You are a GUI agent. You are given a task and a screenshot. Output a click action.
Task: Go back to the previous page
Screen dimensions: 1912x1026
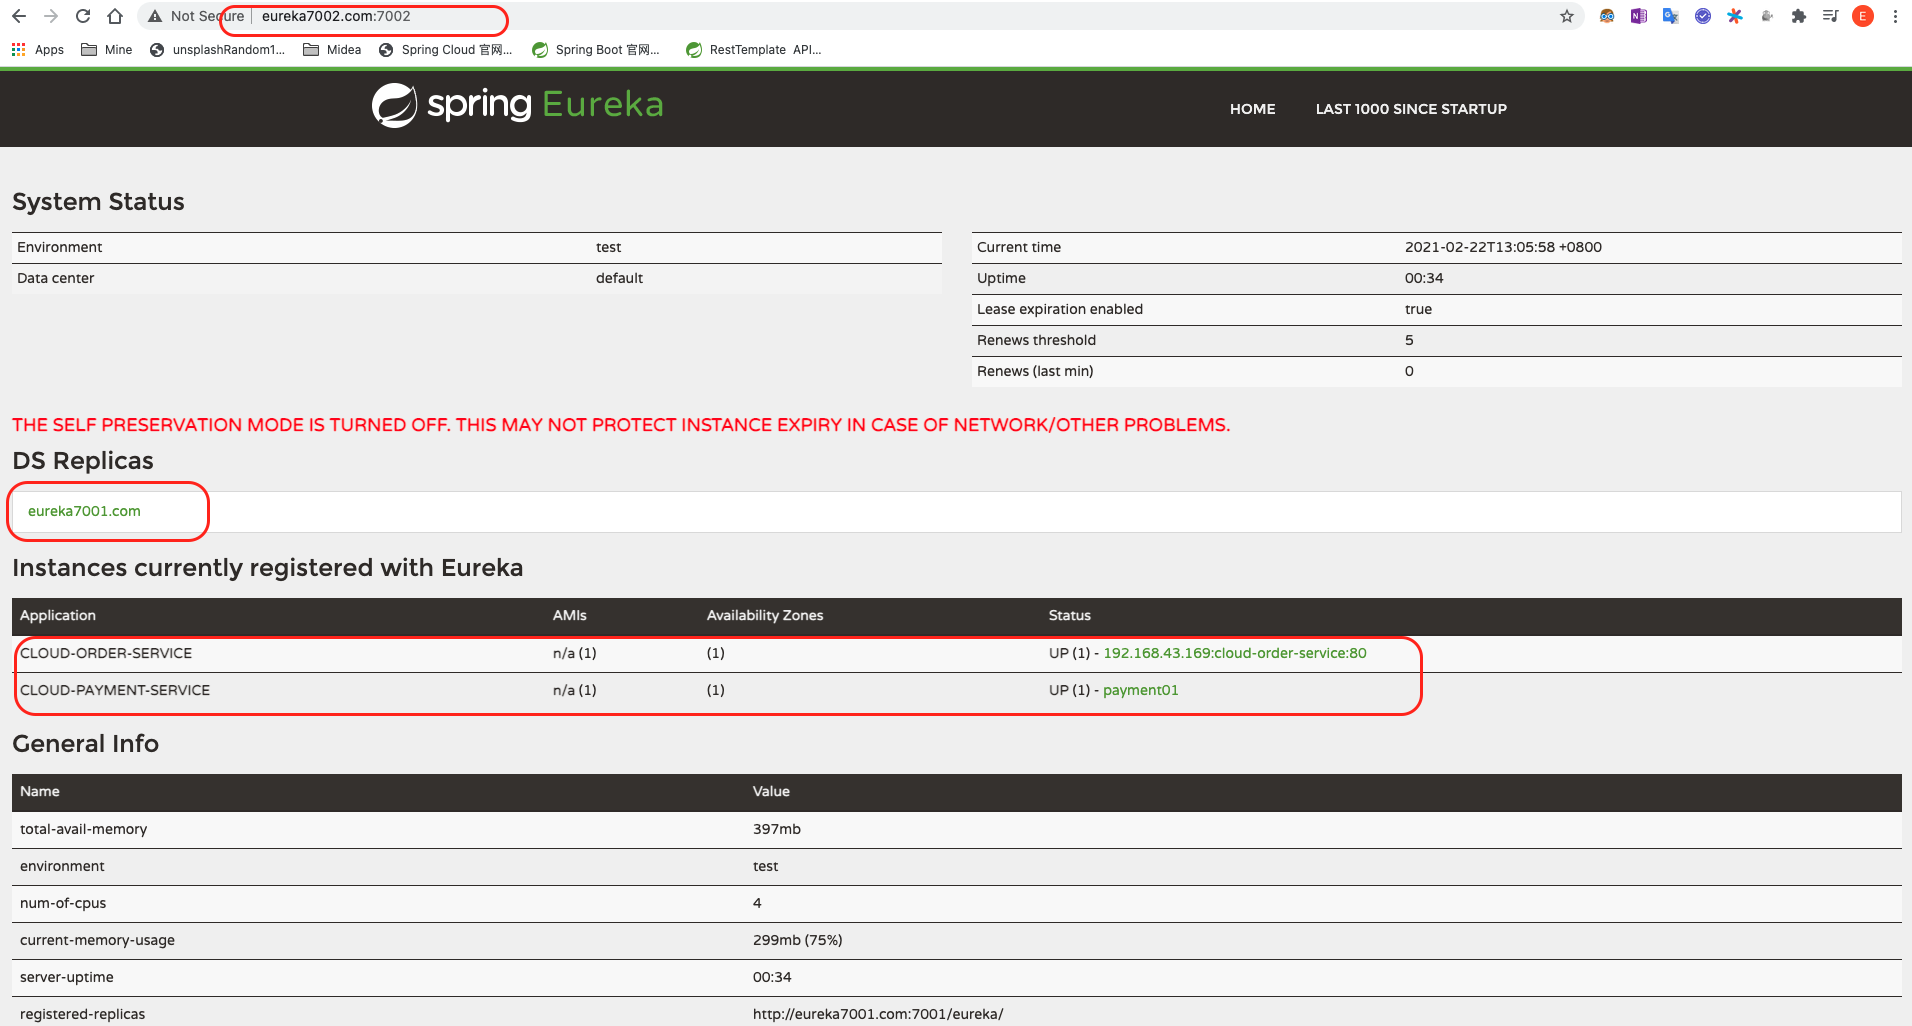click(19, 16)
